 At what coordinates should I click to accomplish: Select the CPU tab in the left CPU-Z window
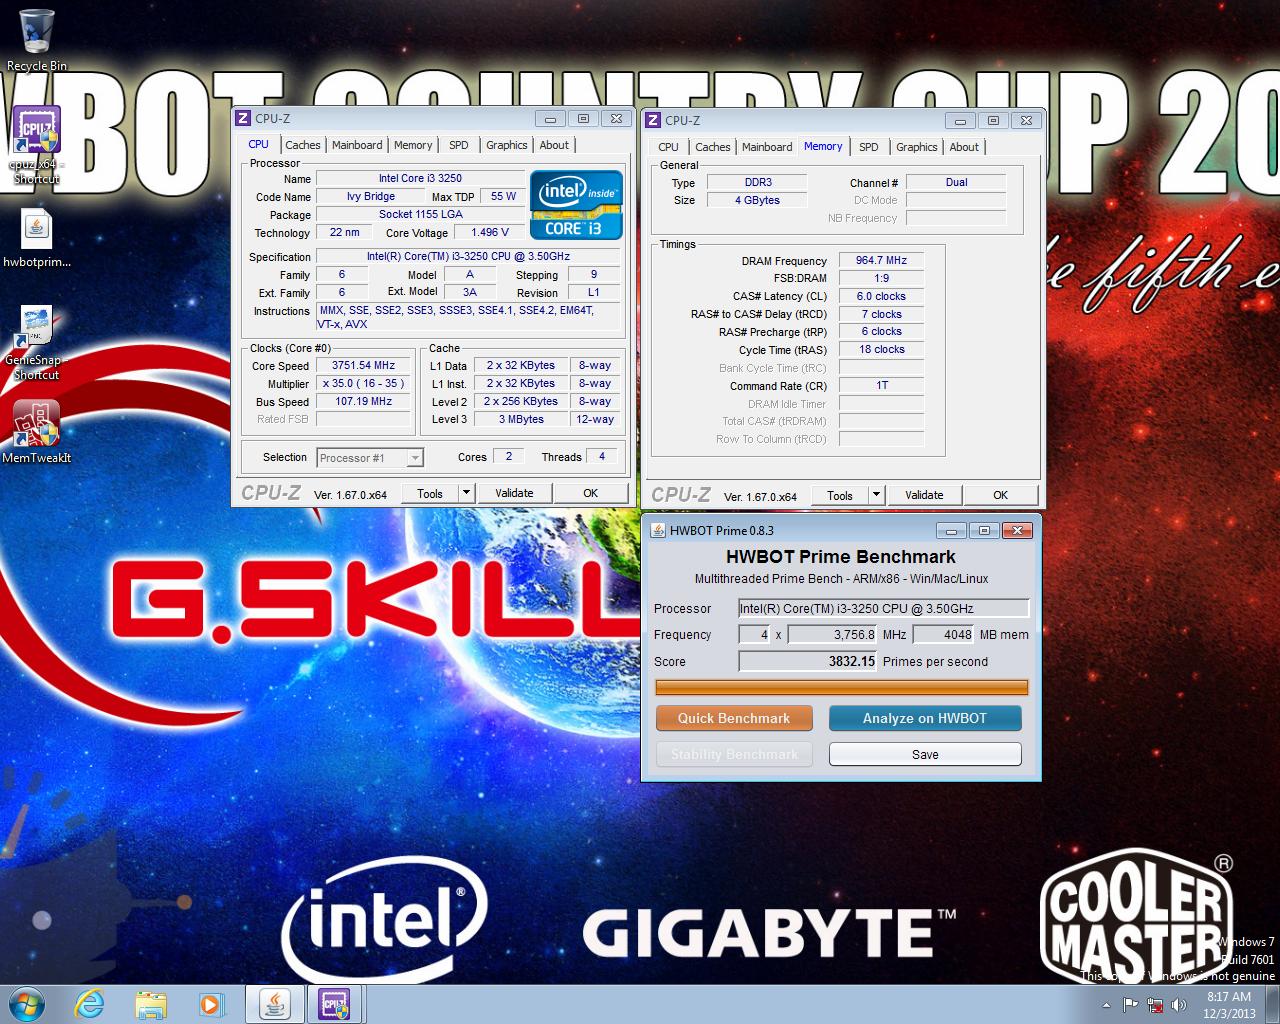259,144
